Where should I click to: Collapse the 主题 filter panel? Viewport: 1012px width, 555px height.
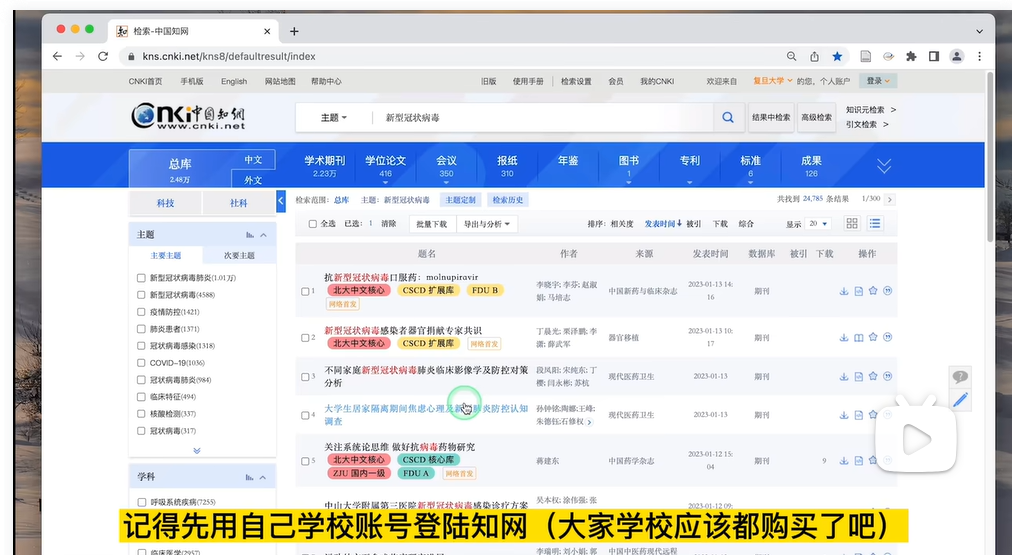click(x=263, y=235)
